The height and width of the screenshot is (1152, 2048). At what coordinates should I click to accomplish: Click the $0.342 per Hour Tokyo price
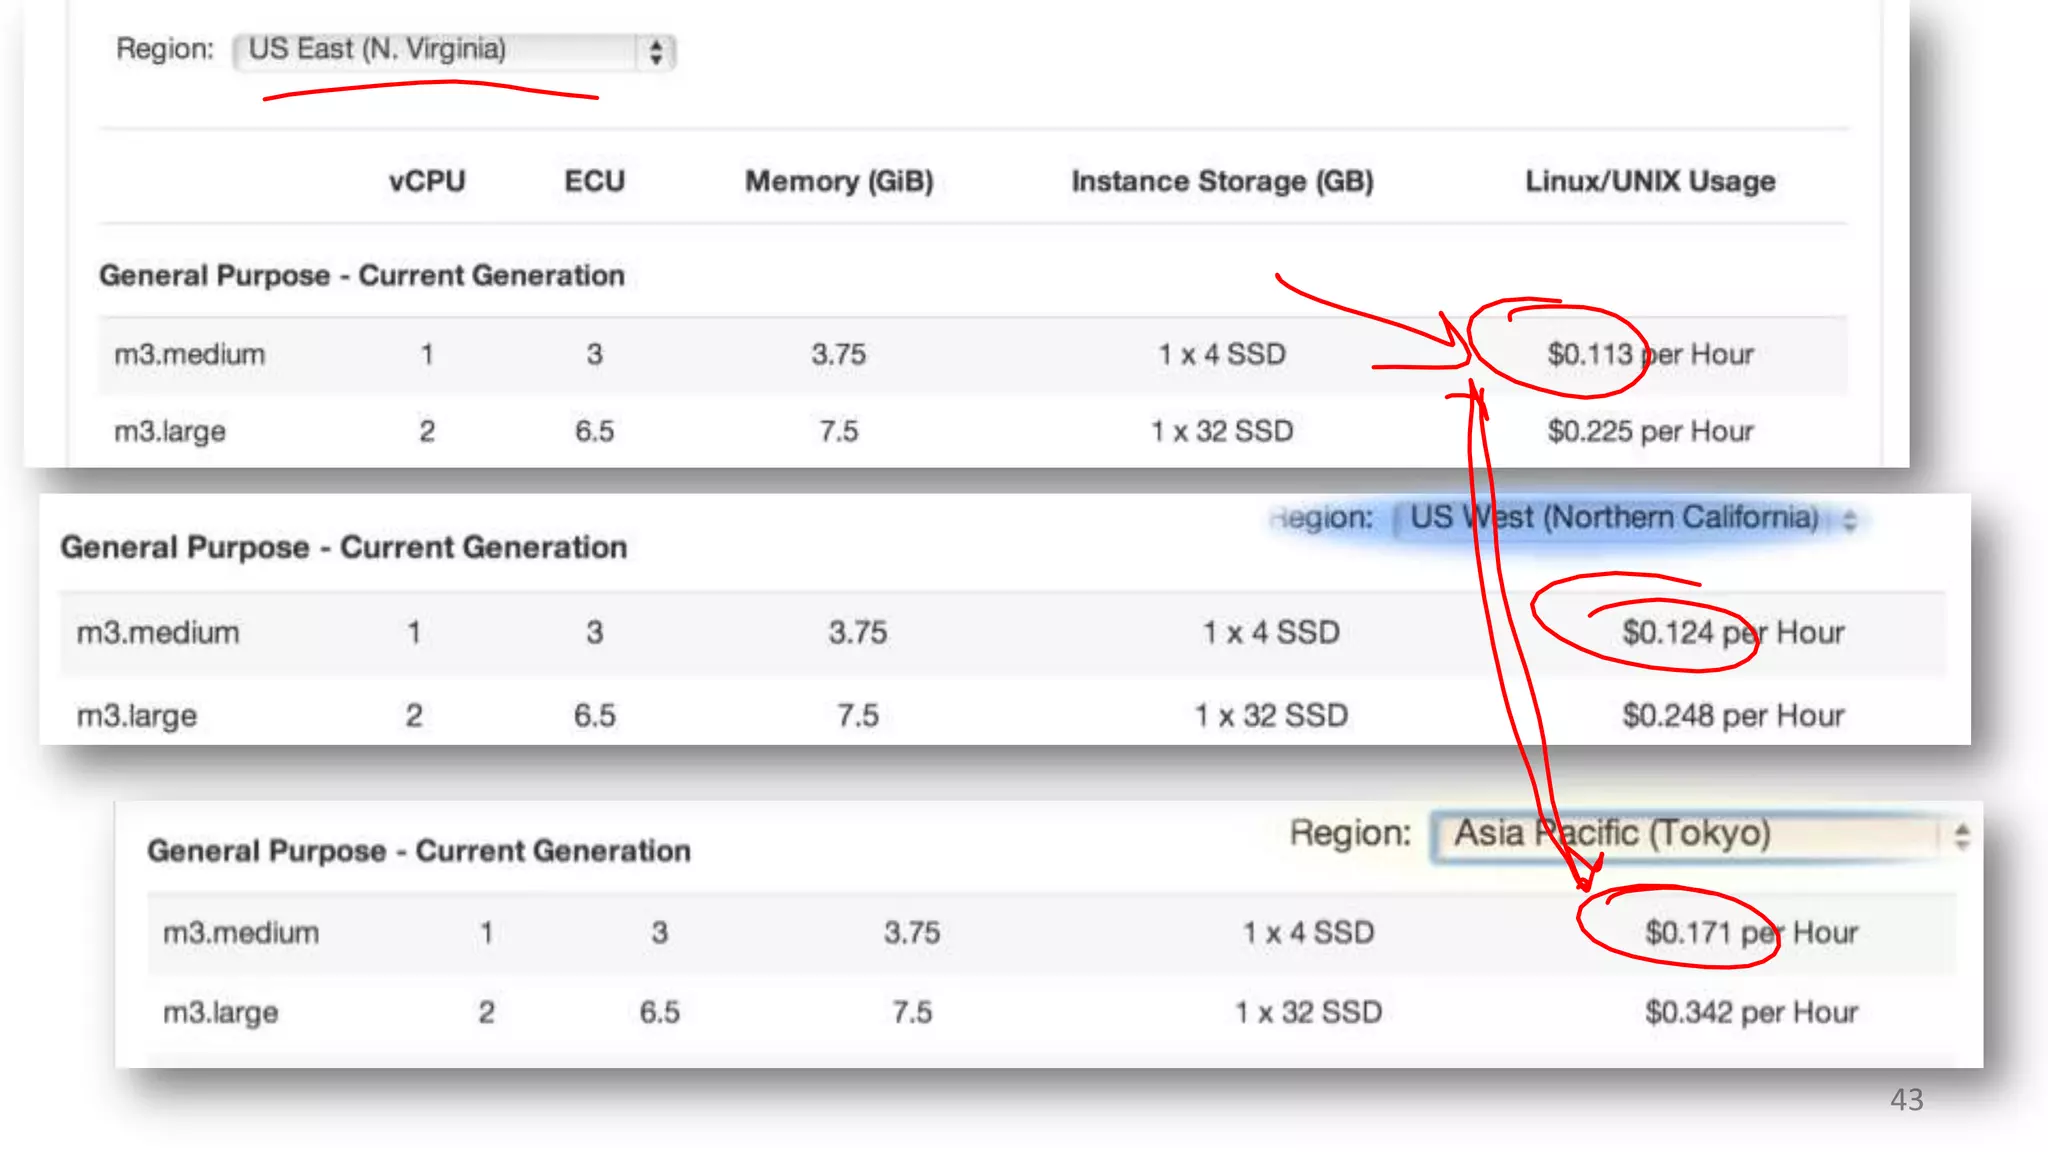(x=1751, y=1013)
